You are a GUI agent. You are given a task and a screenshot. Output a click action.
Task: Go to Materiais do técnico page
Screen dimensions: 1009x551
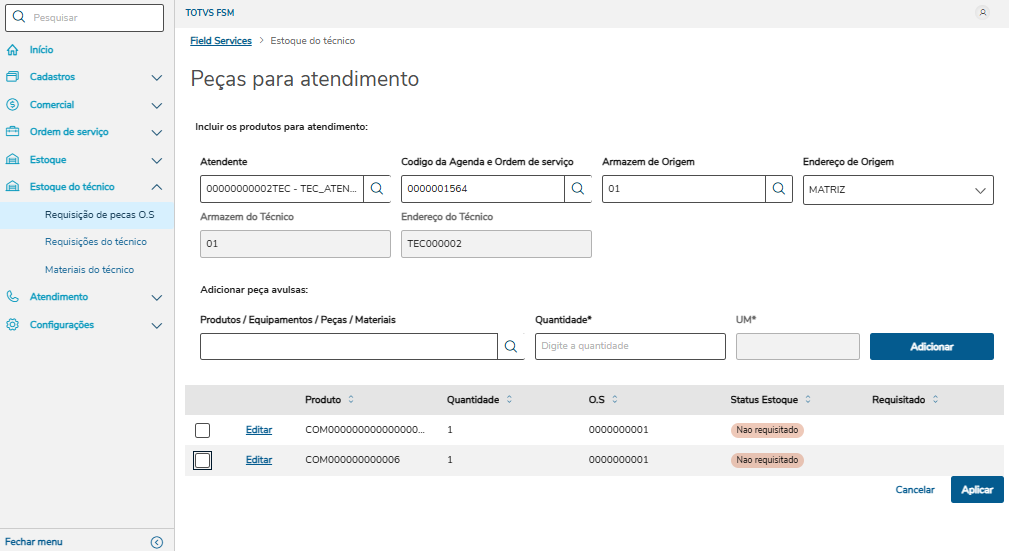click(x=89, y=270)
